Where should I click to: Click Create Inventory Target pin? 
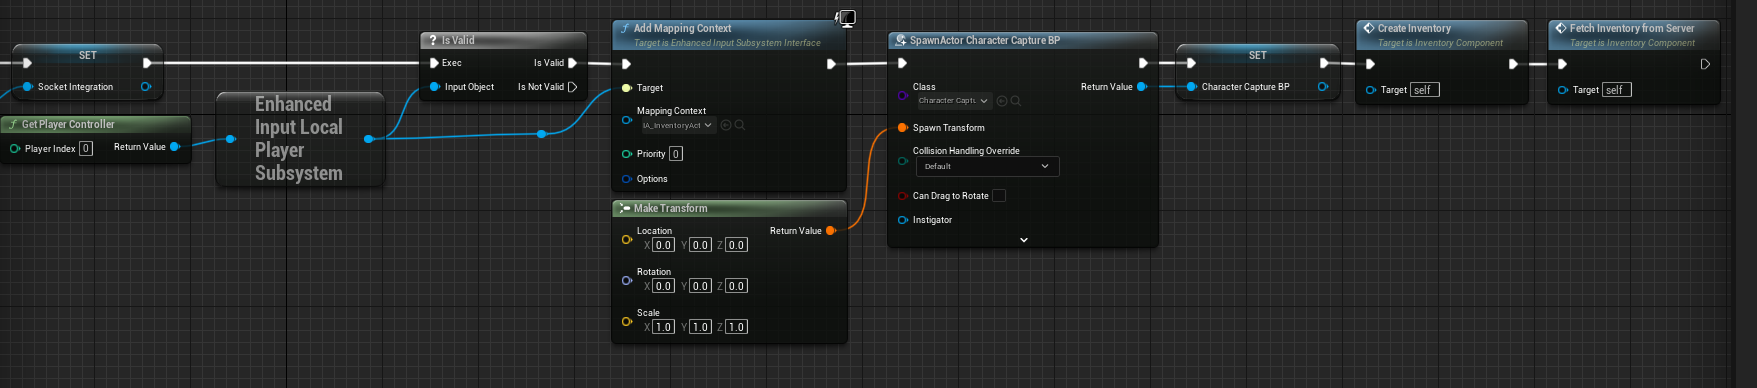(1370, 90)
